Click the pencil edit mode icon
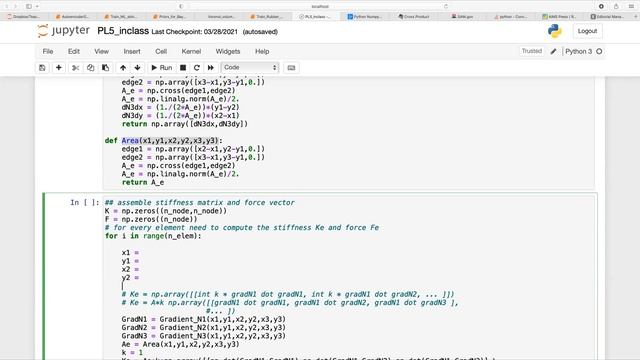Screen dimensions: 640x360 pyautogui.click(x=553, y=51)
